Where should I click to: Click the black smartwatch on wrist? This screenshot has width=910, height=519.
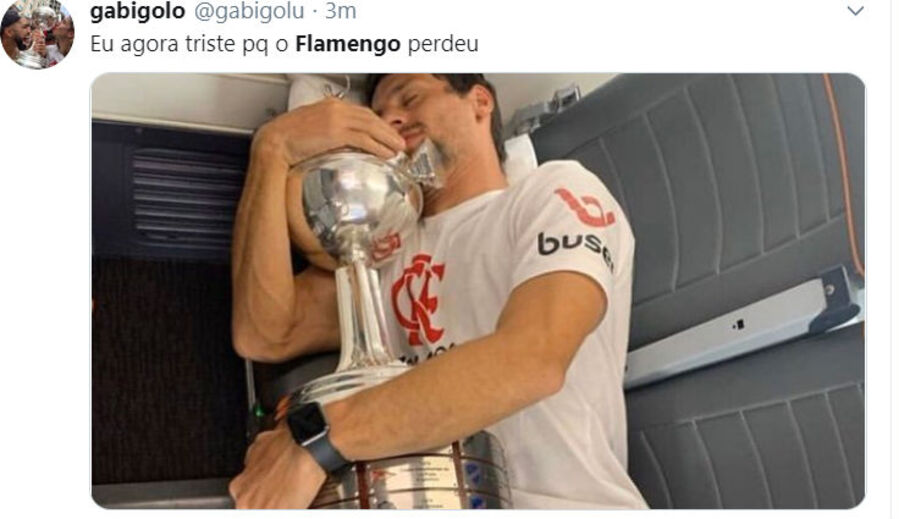(316, 435)
